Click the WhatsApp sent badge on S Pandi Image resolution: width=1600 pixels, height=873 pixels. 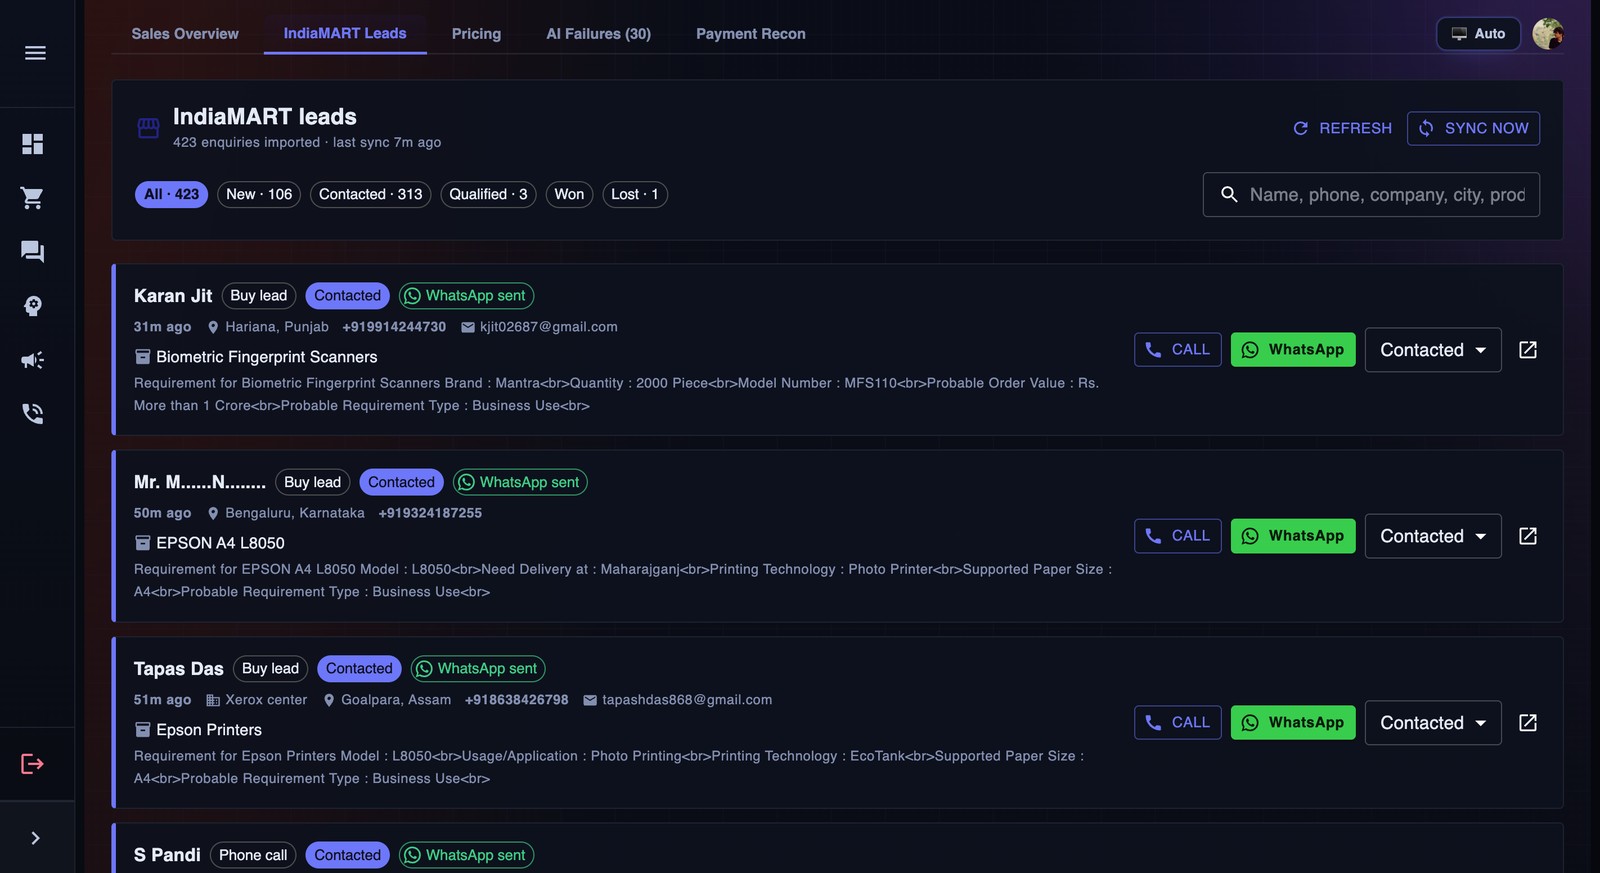(466, 855)
